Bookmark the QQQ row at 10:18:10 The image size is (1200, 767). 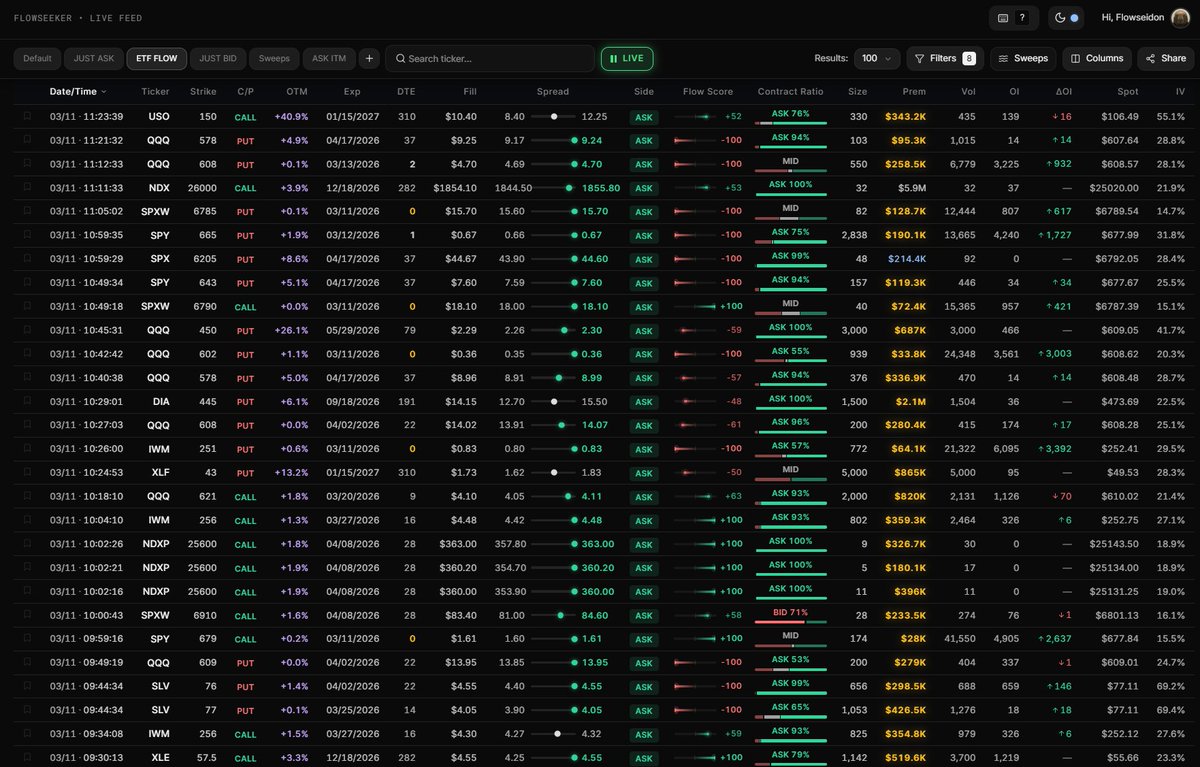28,496
